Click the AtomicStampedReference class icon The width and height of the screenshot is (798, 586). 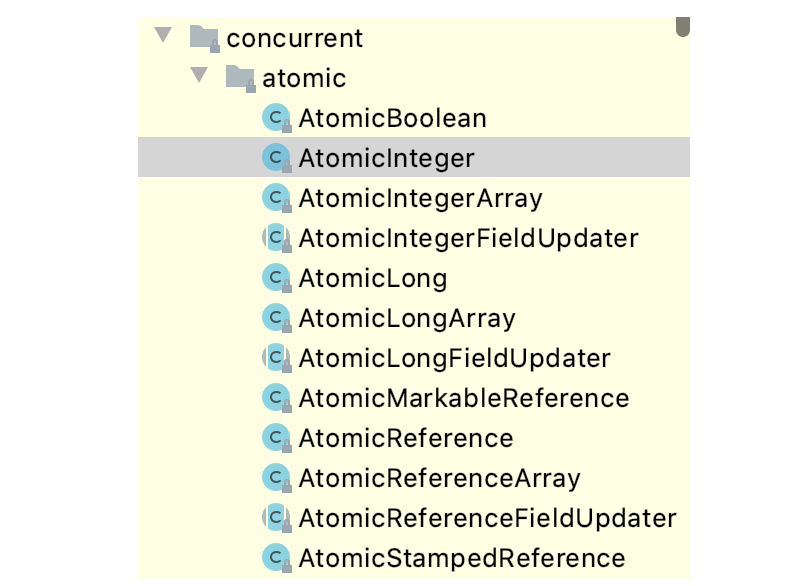click(275, 558)
